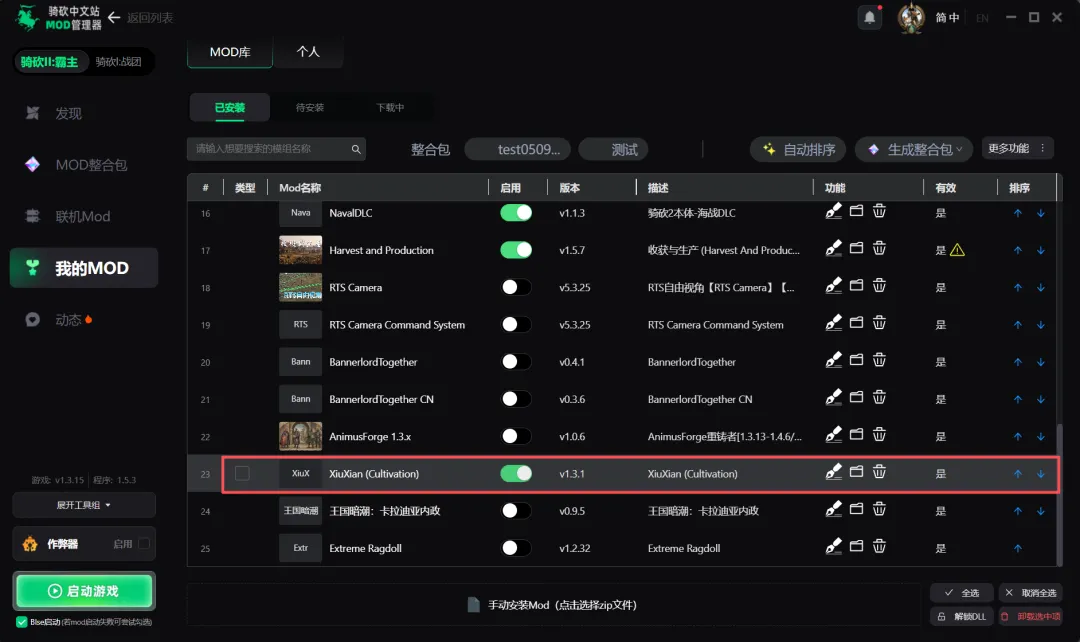The width and height of the screenshot is (1080, 642).
Task: Click edit pencil icon for AnimusForge 1.3.x
Action: click(833, 435)
